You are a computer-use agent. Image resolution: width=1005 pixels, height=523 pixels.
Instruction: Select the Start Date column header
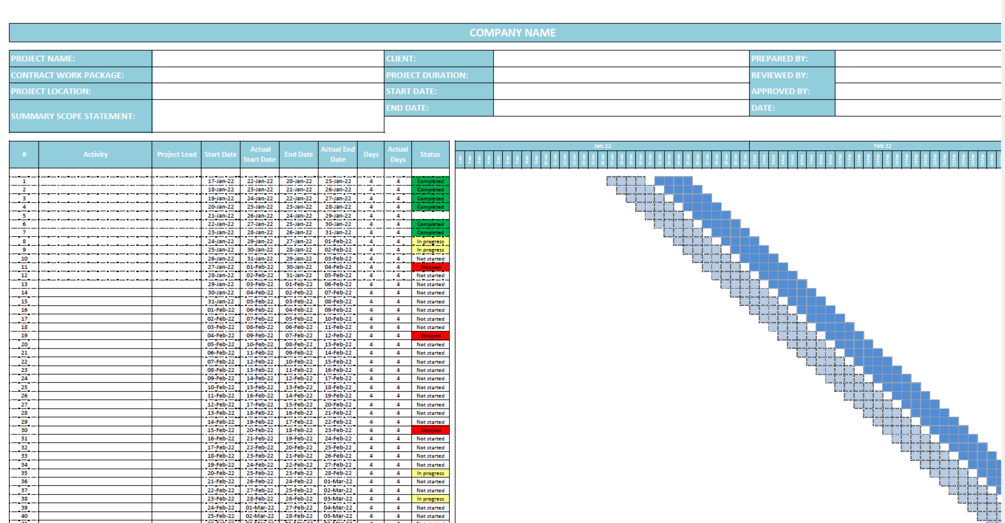(220, 154)
